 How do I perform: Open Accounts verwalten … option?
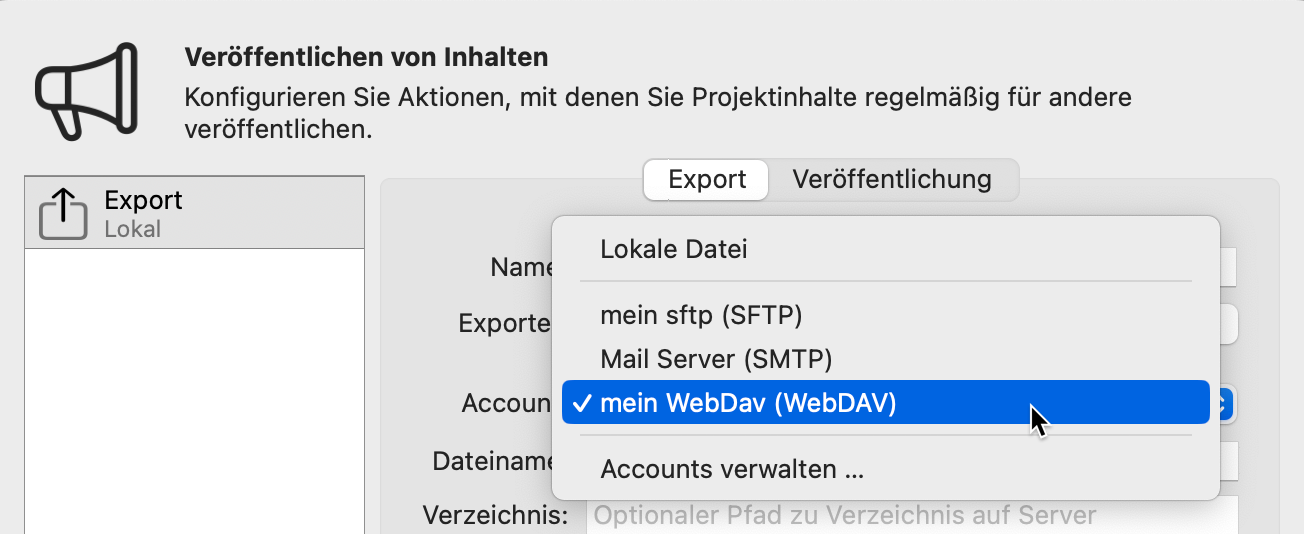click(732, 469)
